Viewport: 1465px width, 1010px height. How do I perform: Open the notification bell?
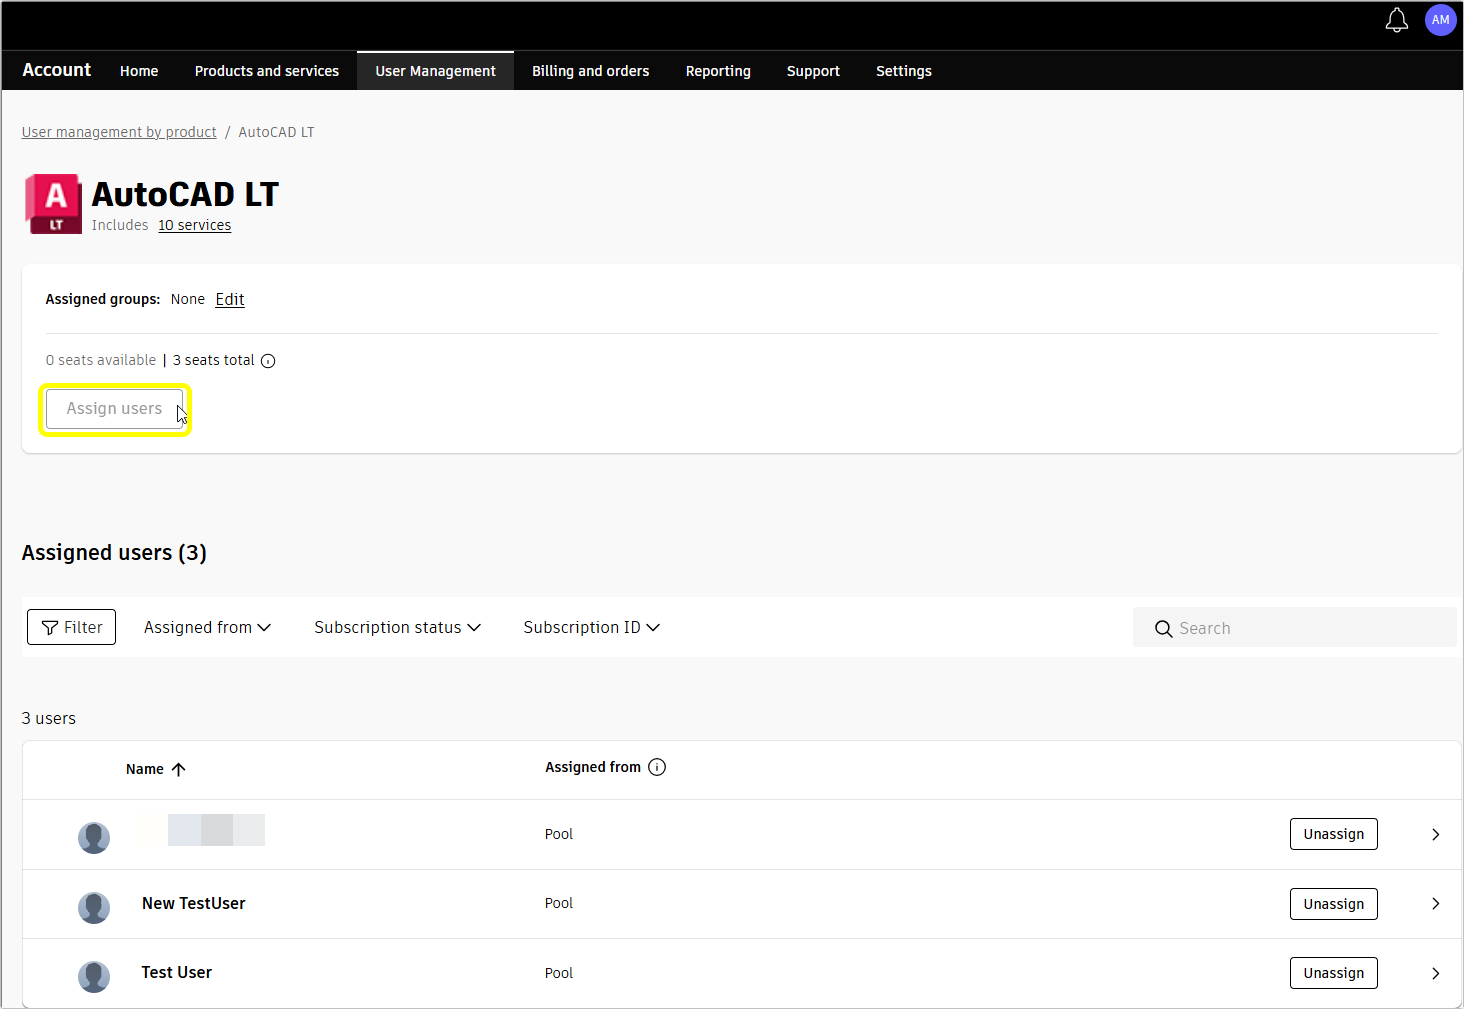click(1396, 20)
